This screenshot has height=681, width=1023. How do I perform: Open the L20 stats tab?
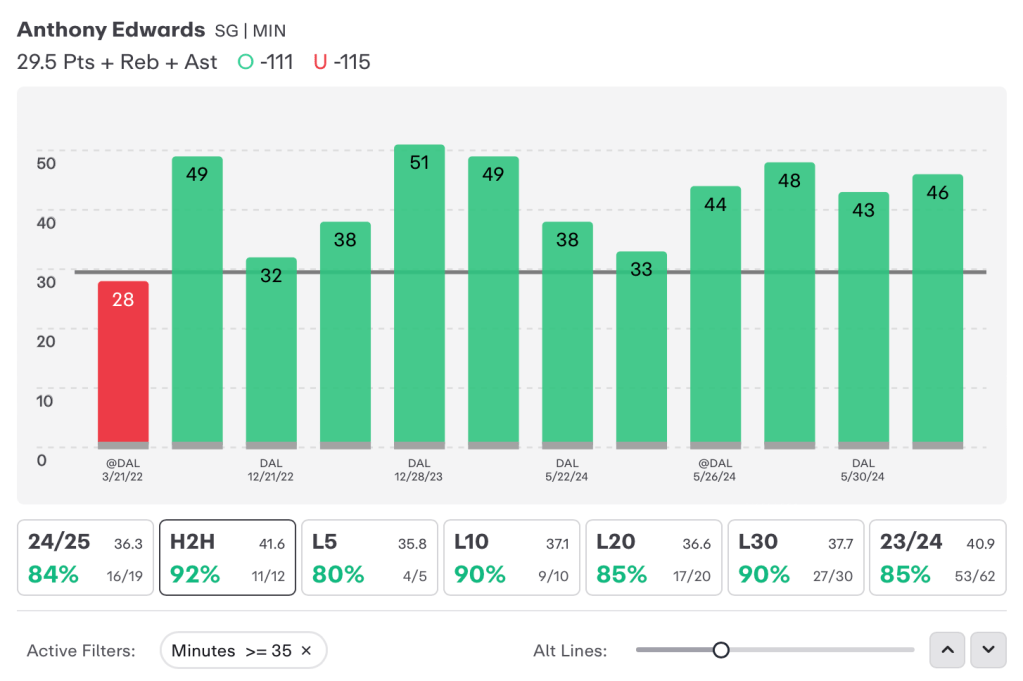pos(654,558)
